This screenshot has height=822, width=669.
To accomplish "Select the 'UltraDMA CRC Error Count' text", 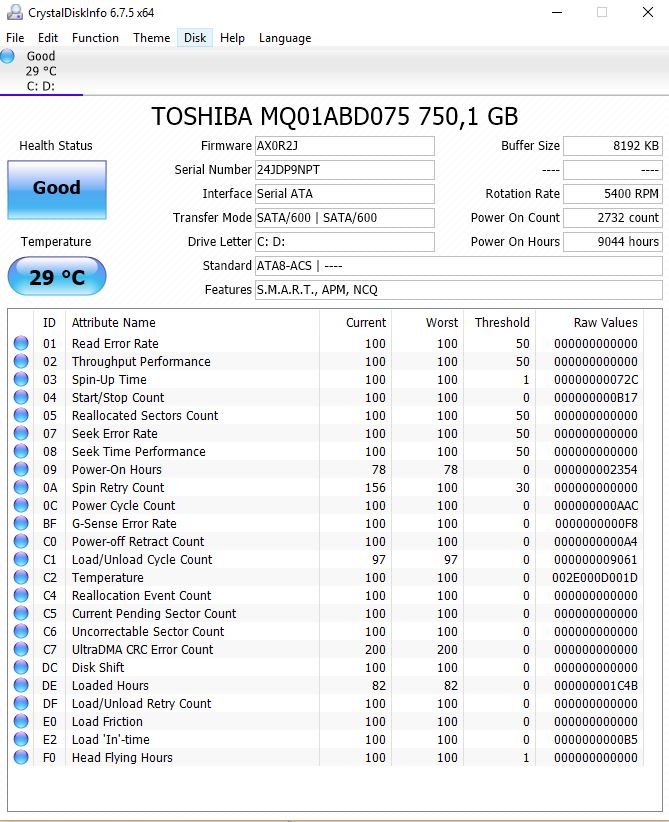I will (143, 650).
